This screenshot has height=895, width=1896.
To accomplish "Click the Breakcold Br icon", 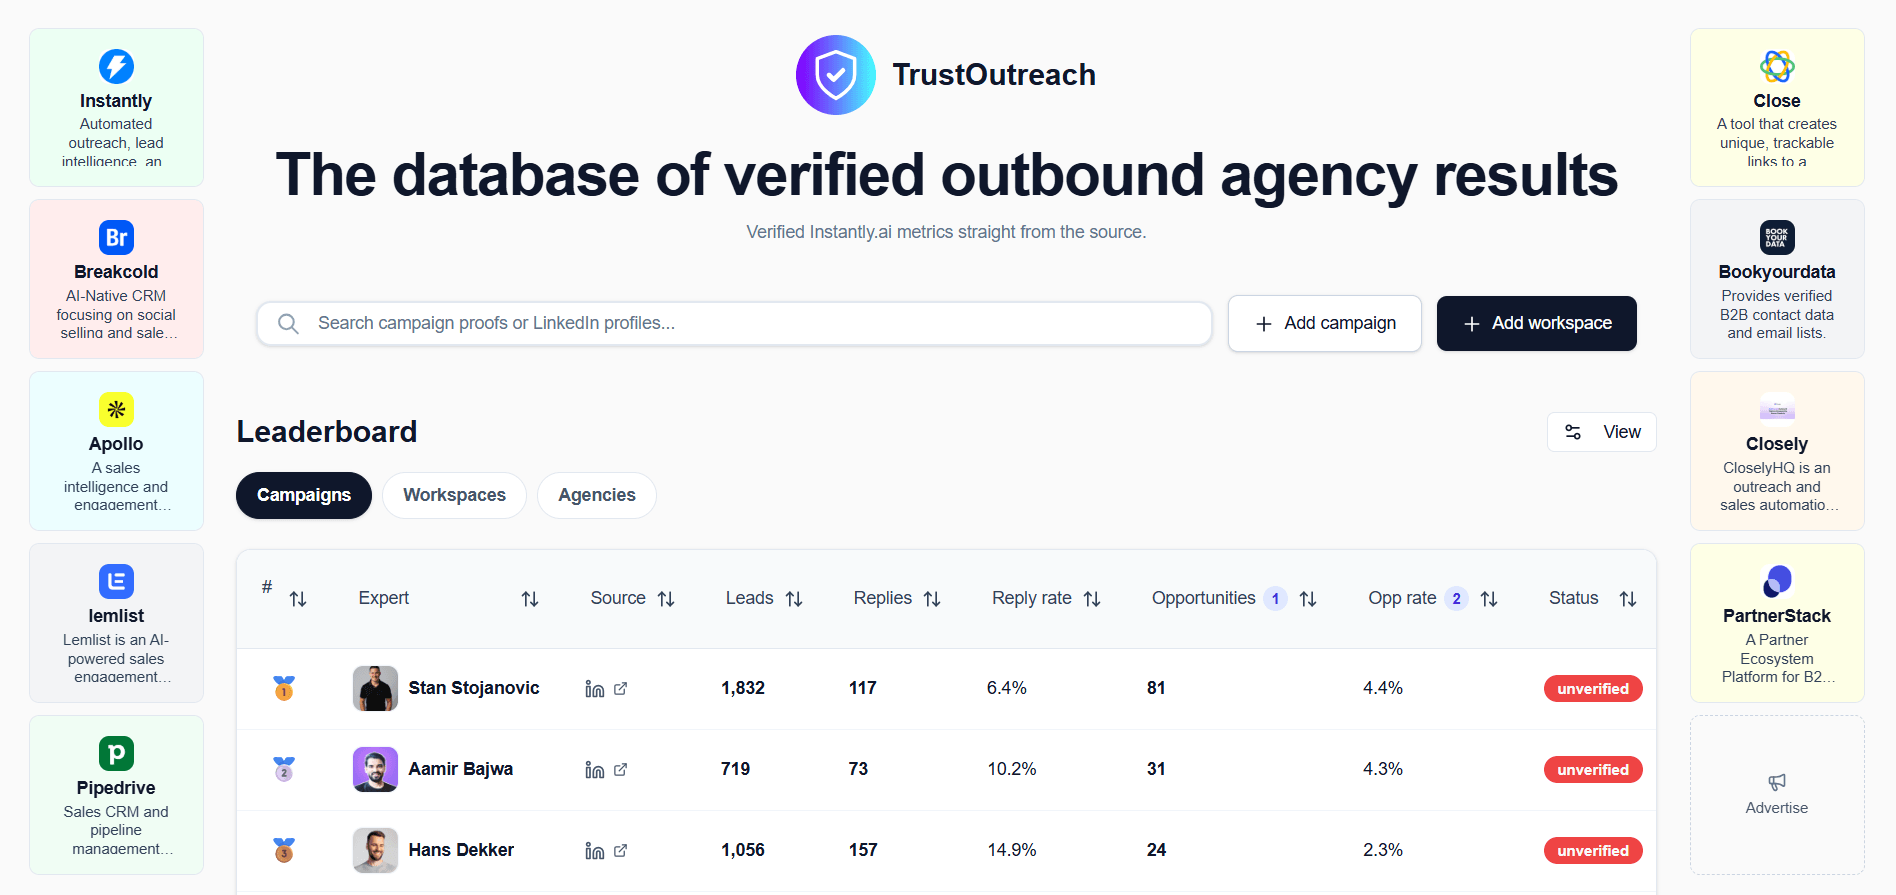I will tap(116, 238).
